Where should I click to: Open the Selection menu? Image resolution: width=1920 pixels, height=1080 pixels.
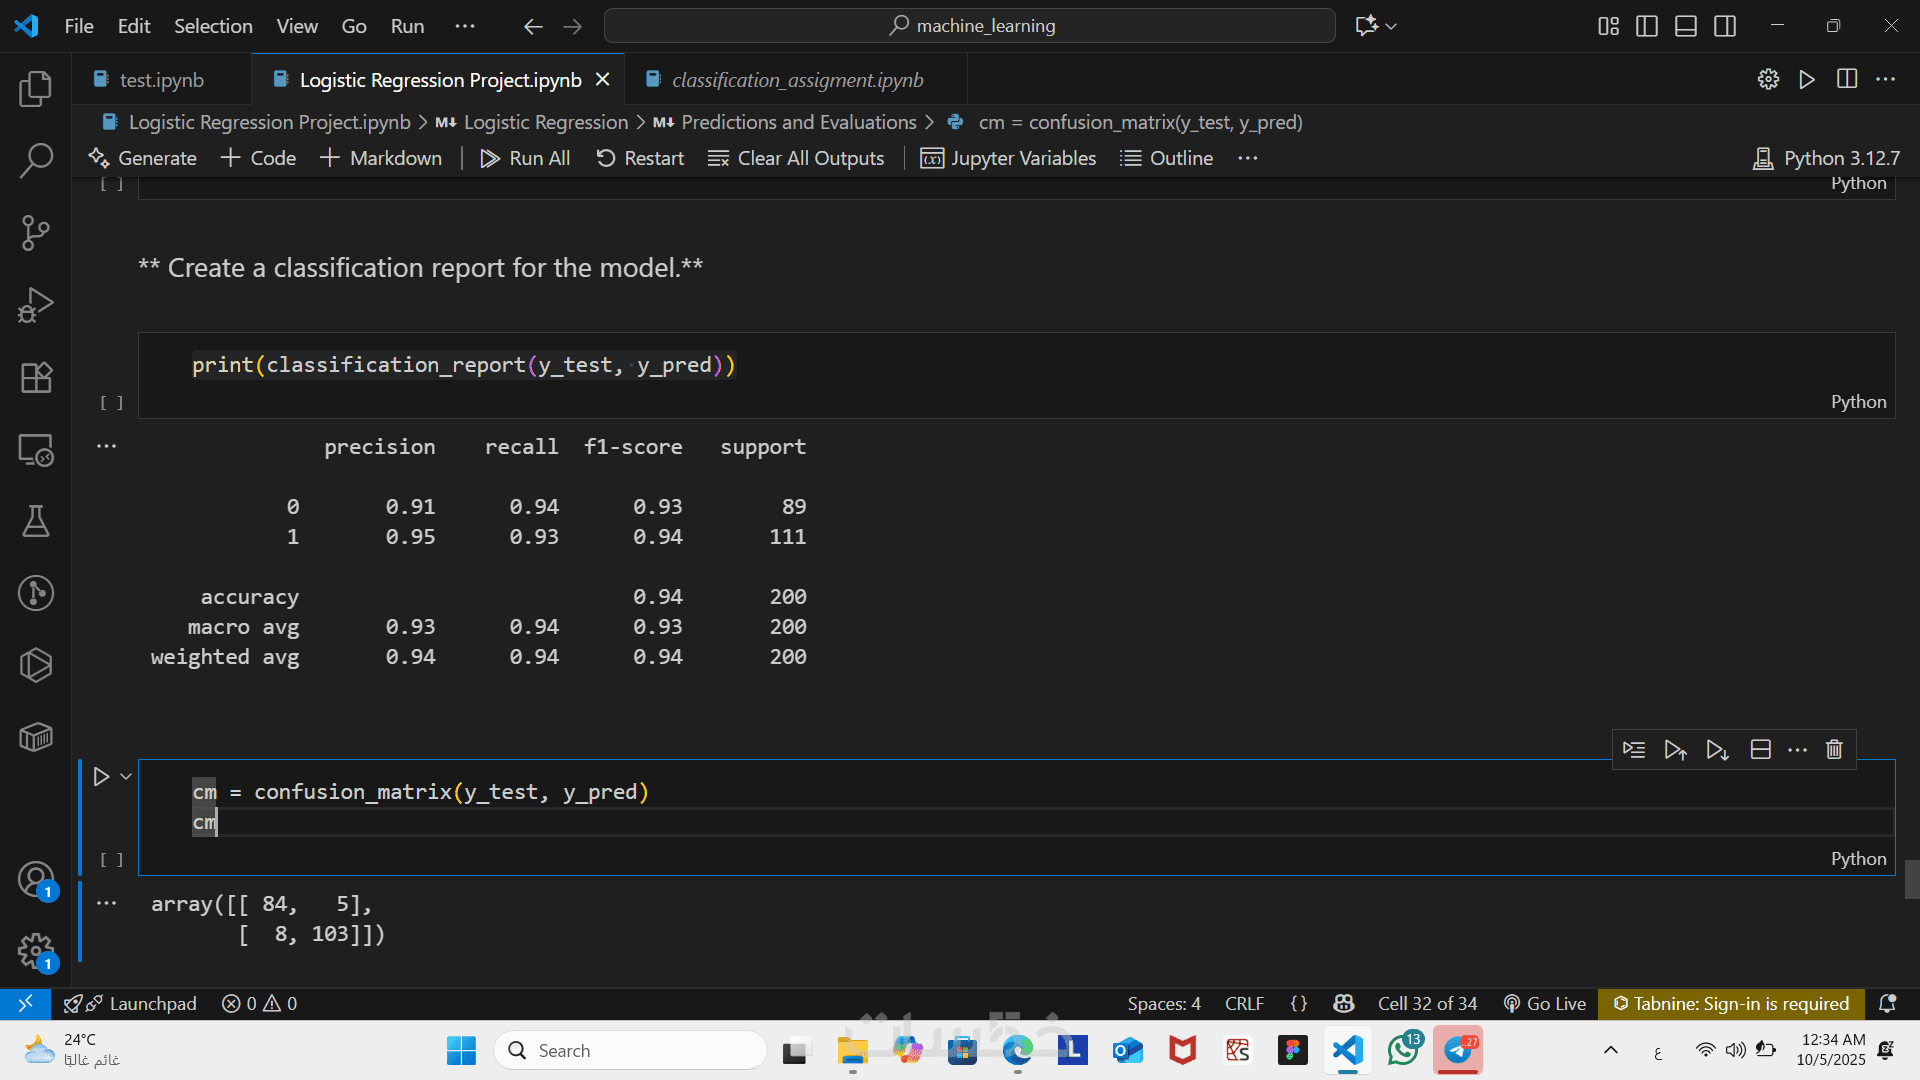point(213,26)
